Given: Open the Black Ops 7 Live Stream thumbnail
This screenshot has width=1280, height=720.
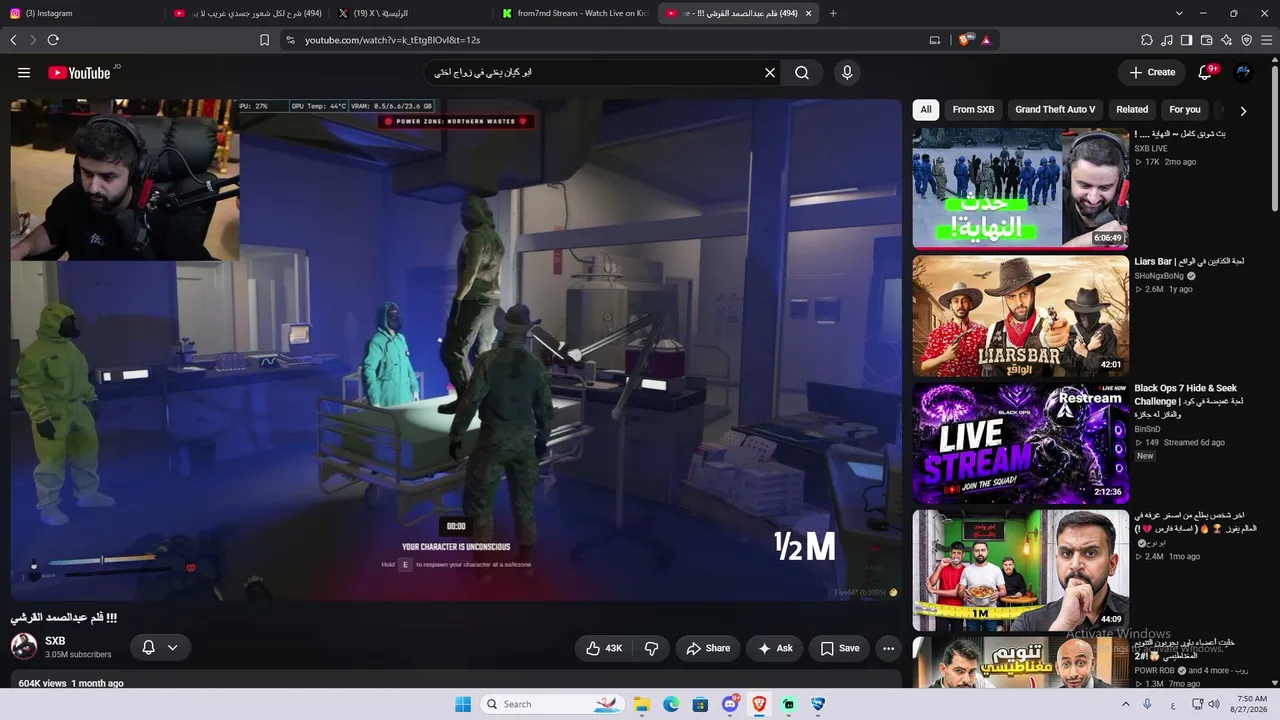Looking at the screenshot, I should coord(1020,443).
